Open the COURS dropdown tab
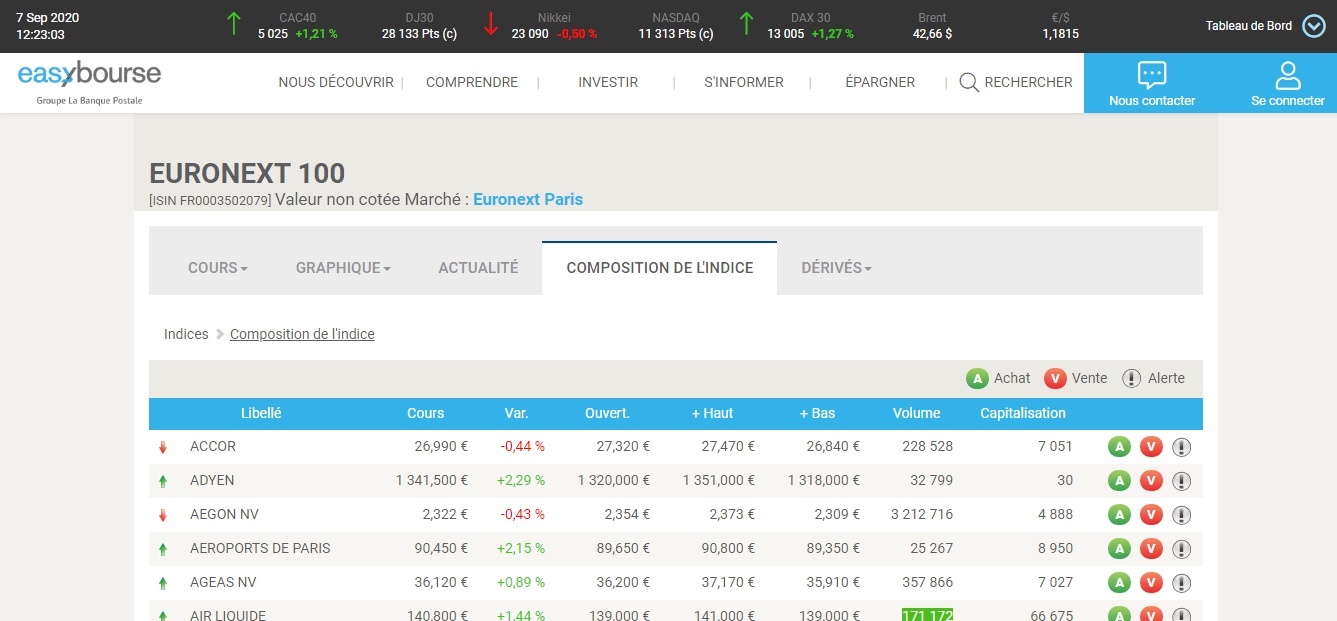Viewport: 1337px width, 621px height. coord(218,268)
